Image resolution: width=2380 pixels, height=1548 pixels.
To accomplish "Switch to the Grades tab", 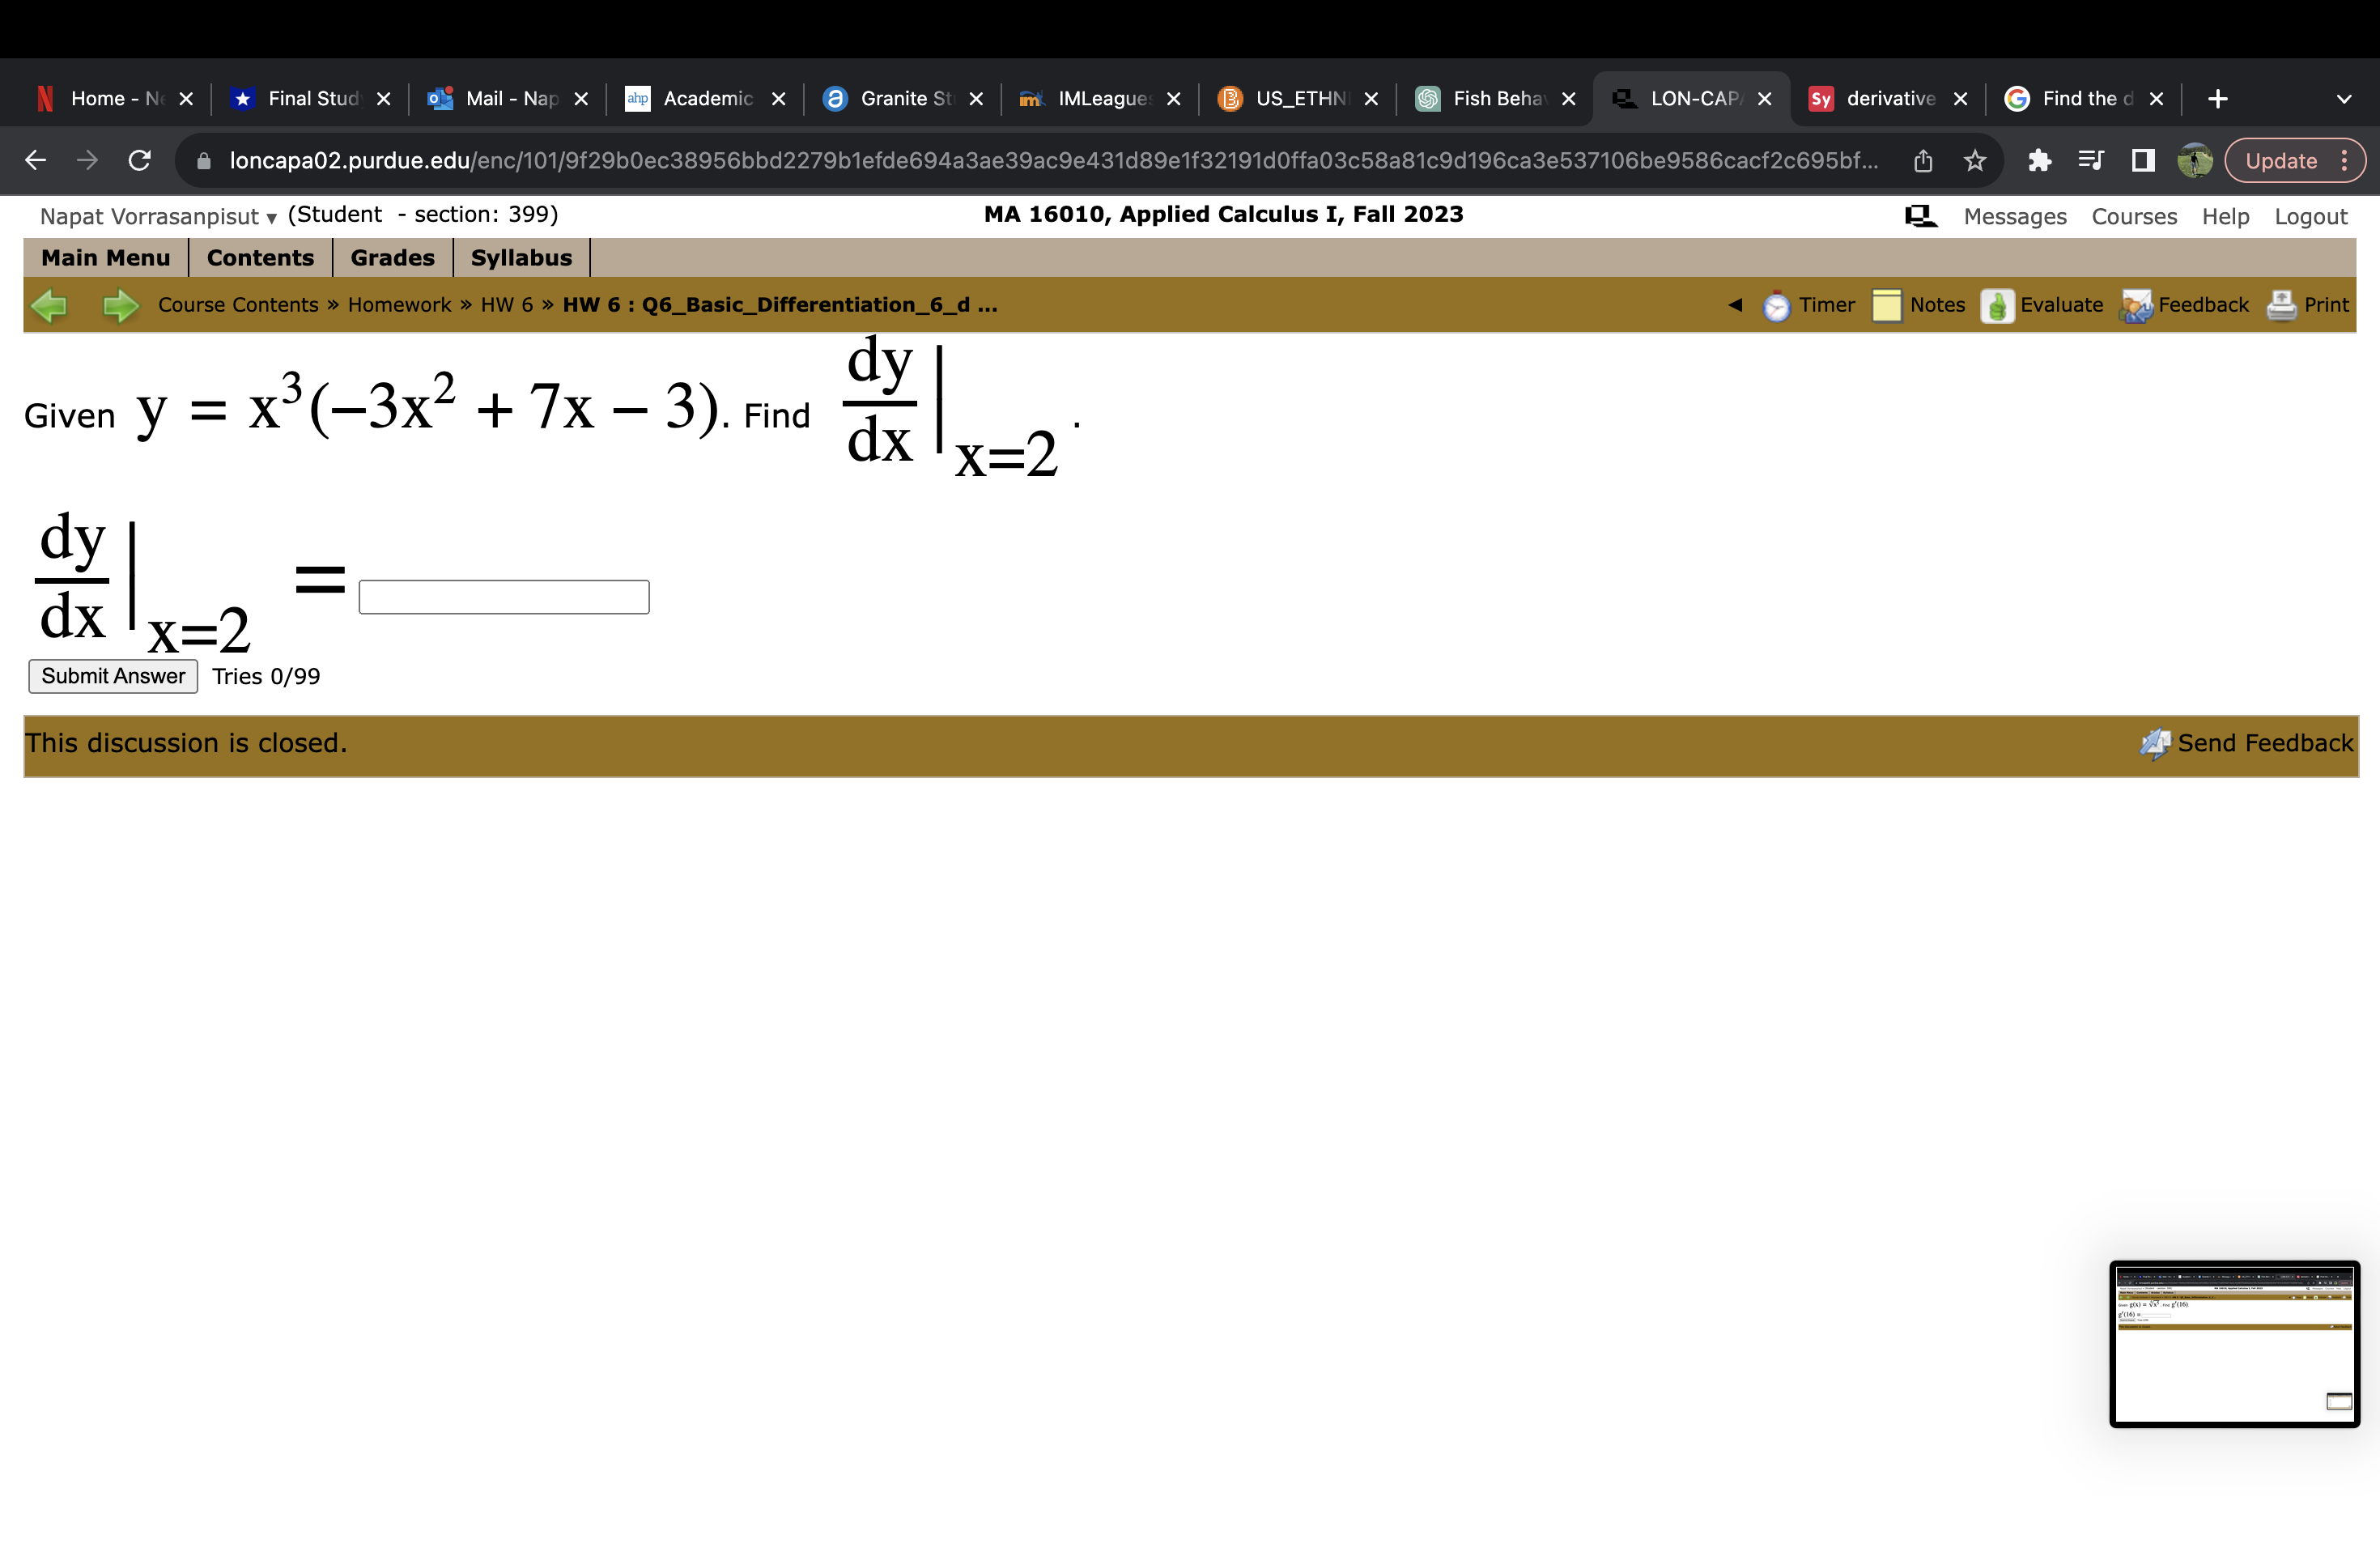I will pyautogui.click(x=392, y=257).
